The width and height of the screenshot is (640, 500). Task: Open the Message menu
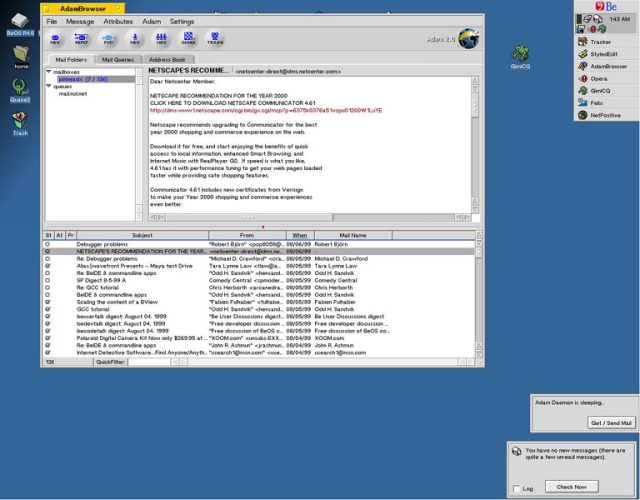80,21
